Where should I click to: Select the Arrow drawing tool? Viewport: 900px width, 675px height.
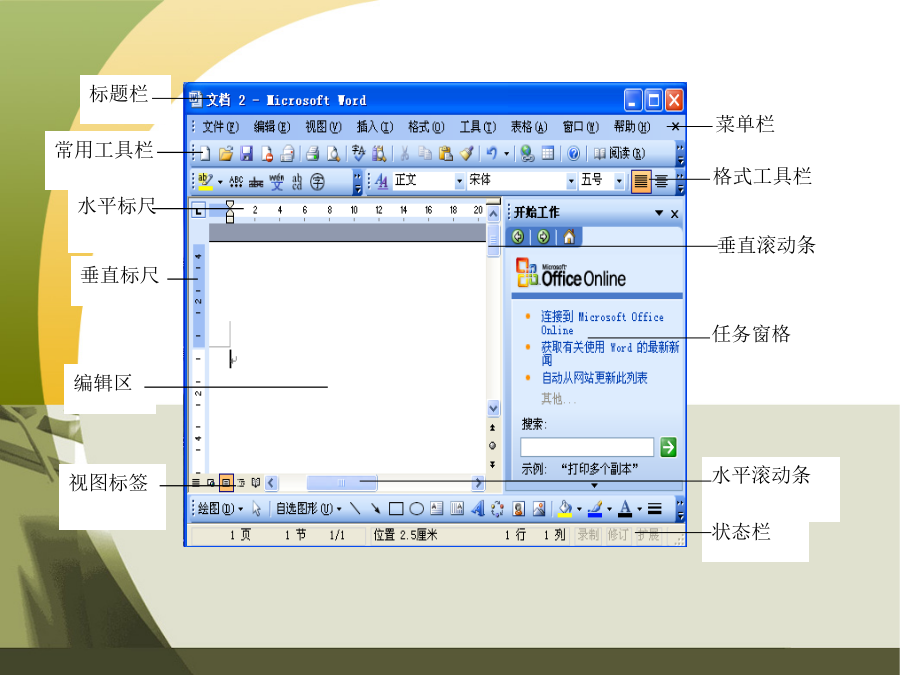click(375, 508)
